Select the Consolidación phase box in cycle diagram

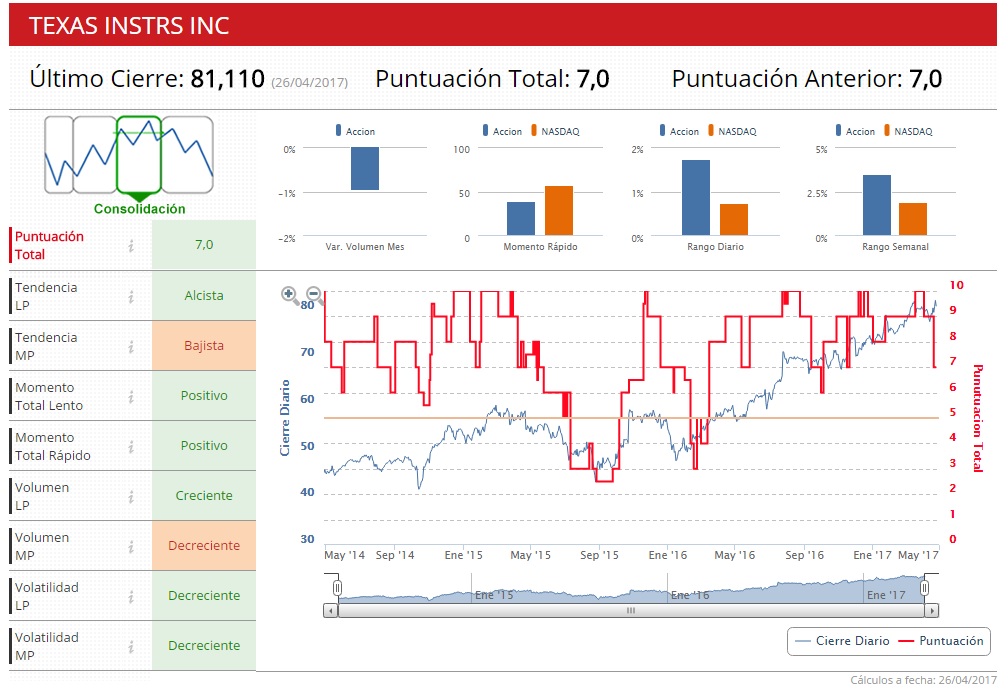(x=139, y=154)
